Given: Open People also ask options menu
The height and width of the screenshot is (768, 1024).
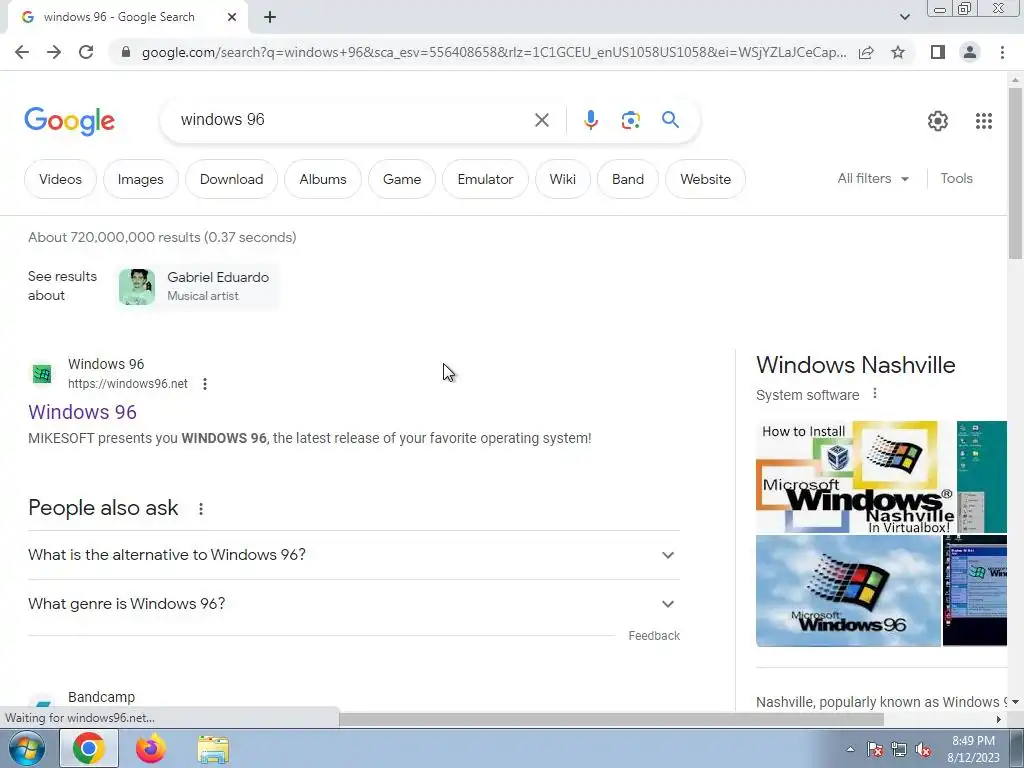Looking at the screenshot, I should tap(200, 509).
